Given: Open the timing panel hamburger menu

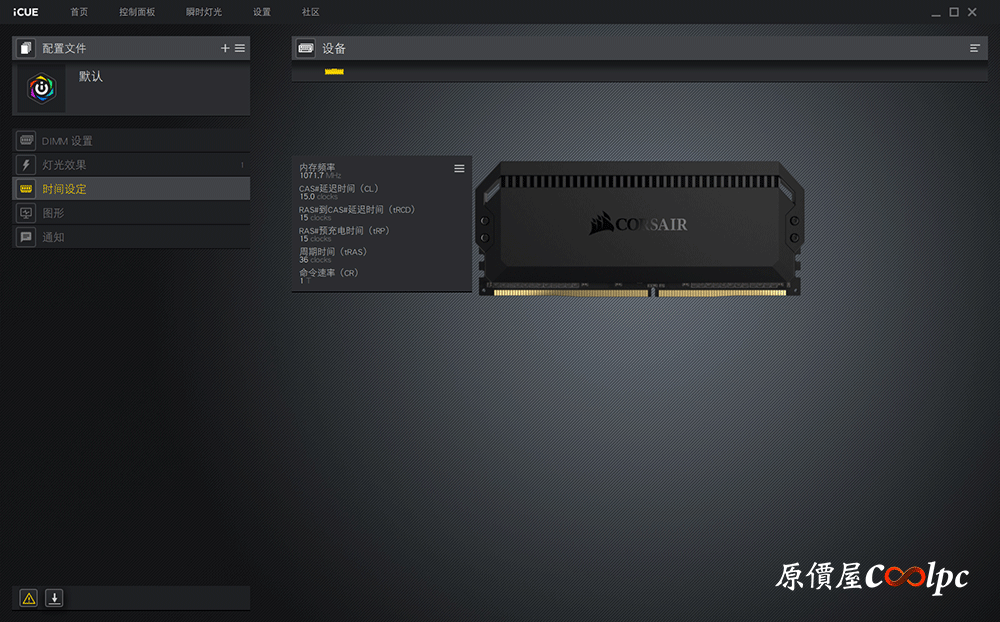Looking at the screenshot, I should click(459, 168).
